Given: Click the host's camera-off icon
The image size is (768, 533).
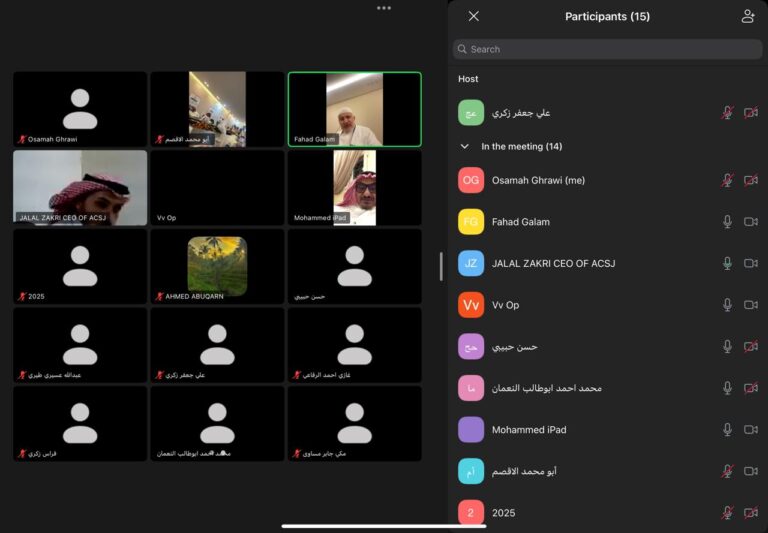Looking at the screenshot, I should [x=750, y=113].
